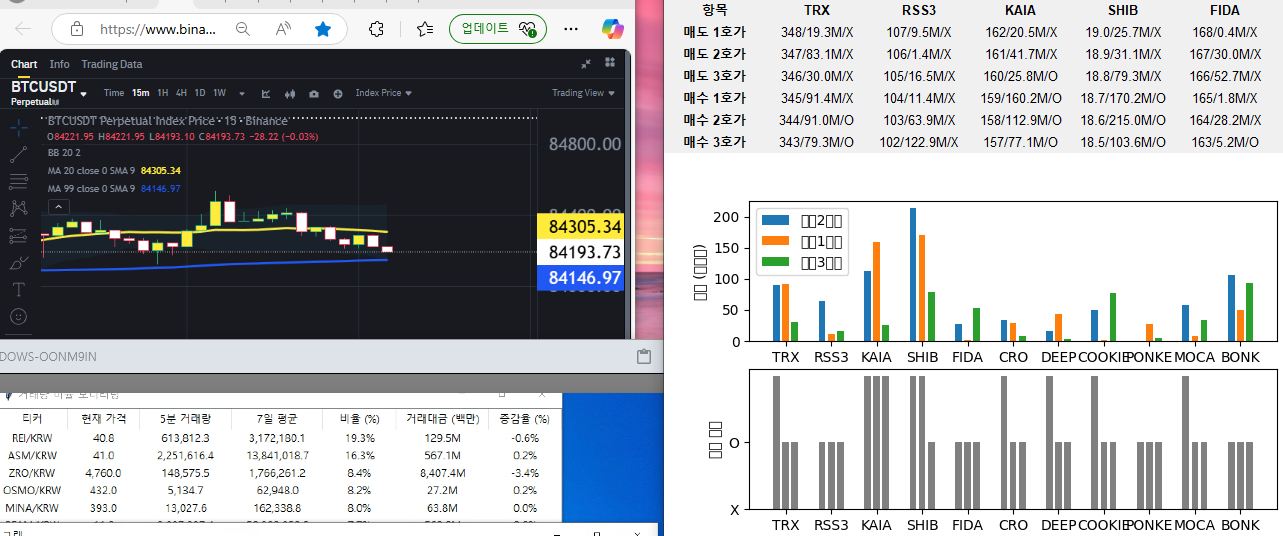1283x536 pixels.
Task: Select the Text annotation tool
Action: [x=19, y=290]
